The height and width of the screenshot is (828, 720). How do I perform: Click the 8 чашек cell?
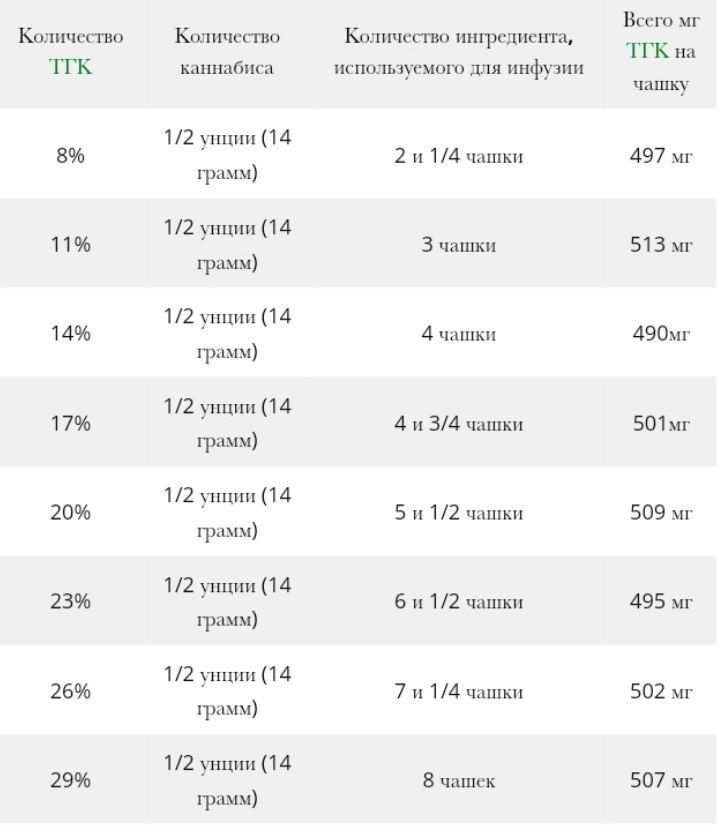(x=459, y=780)
